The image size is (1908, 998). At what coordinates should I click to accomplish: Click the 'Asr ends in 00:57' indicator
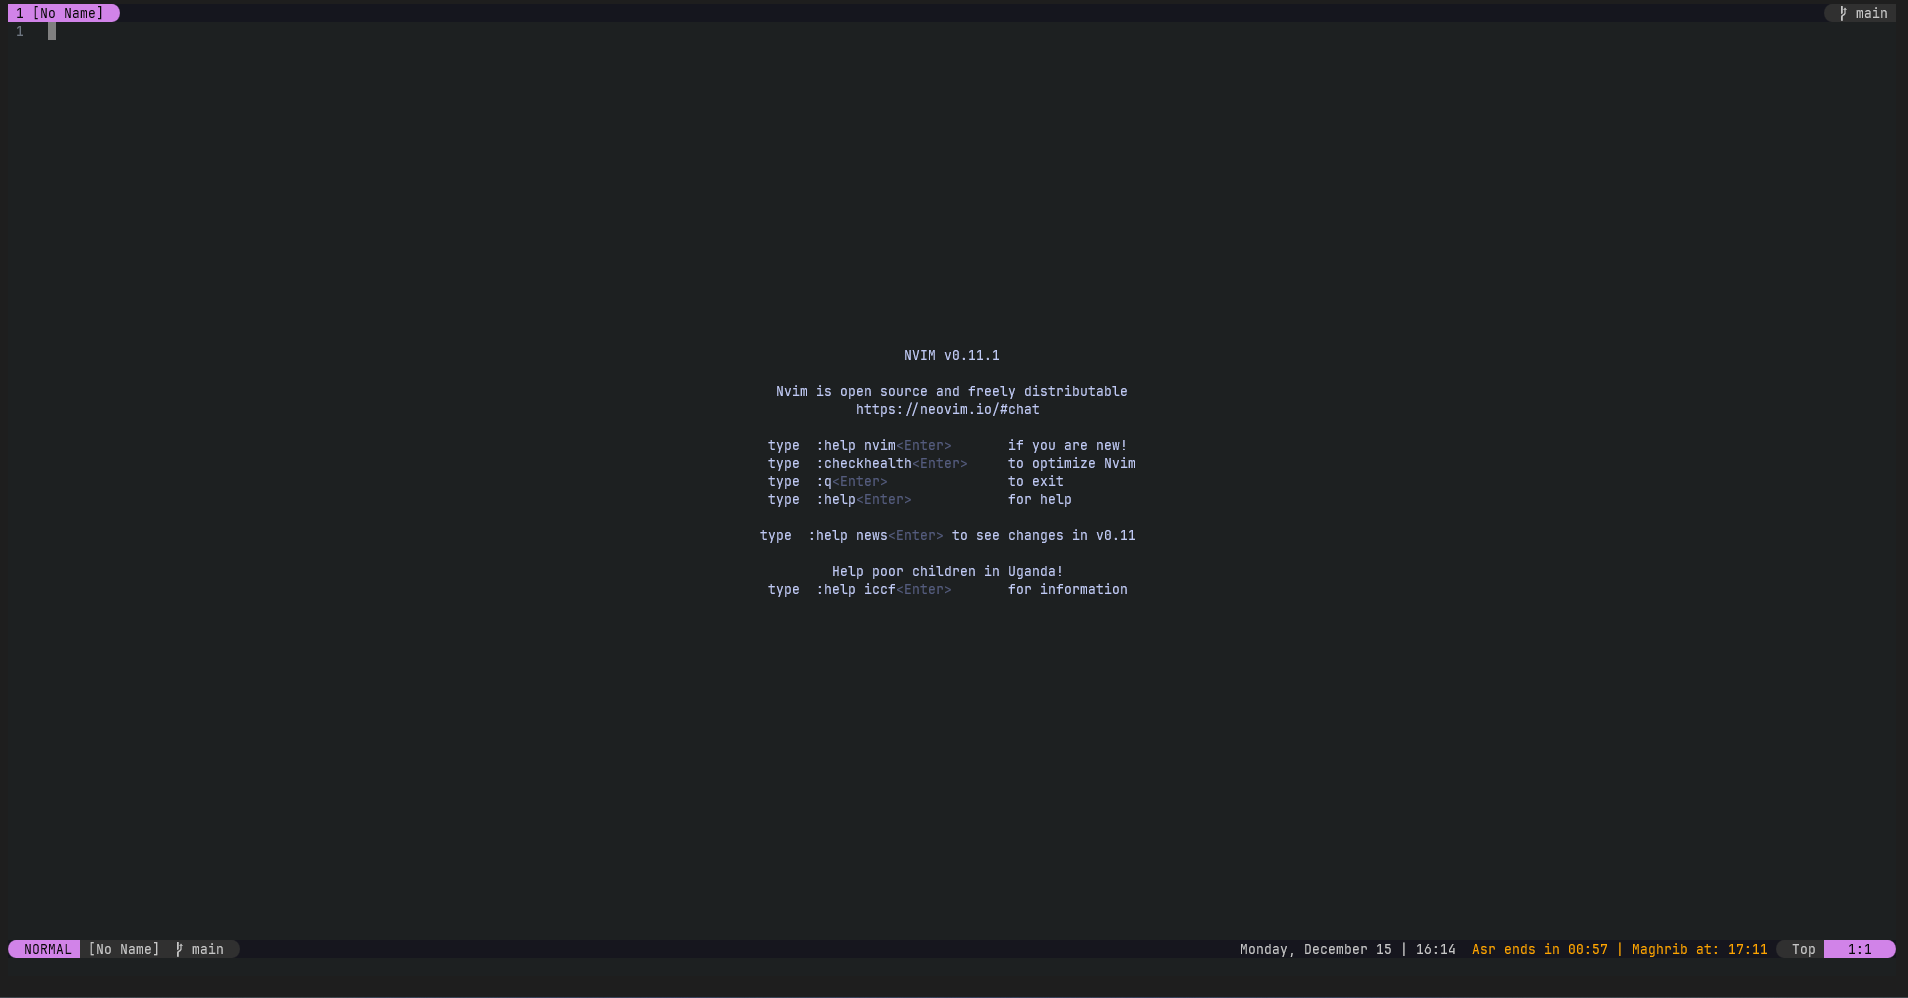pyautogui.click(x=1539, y=949)
